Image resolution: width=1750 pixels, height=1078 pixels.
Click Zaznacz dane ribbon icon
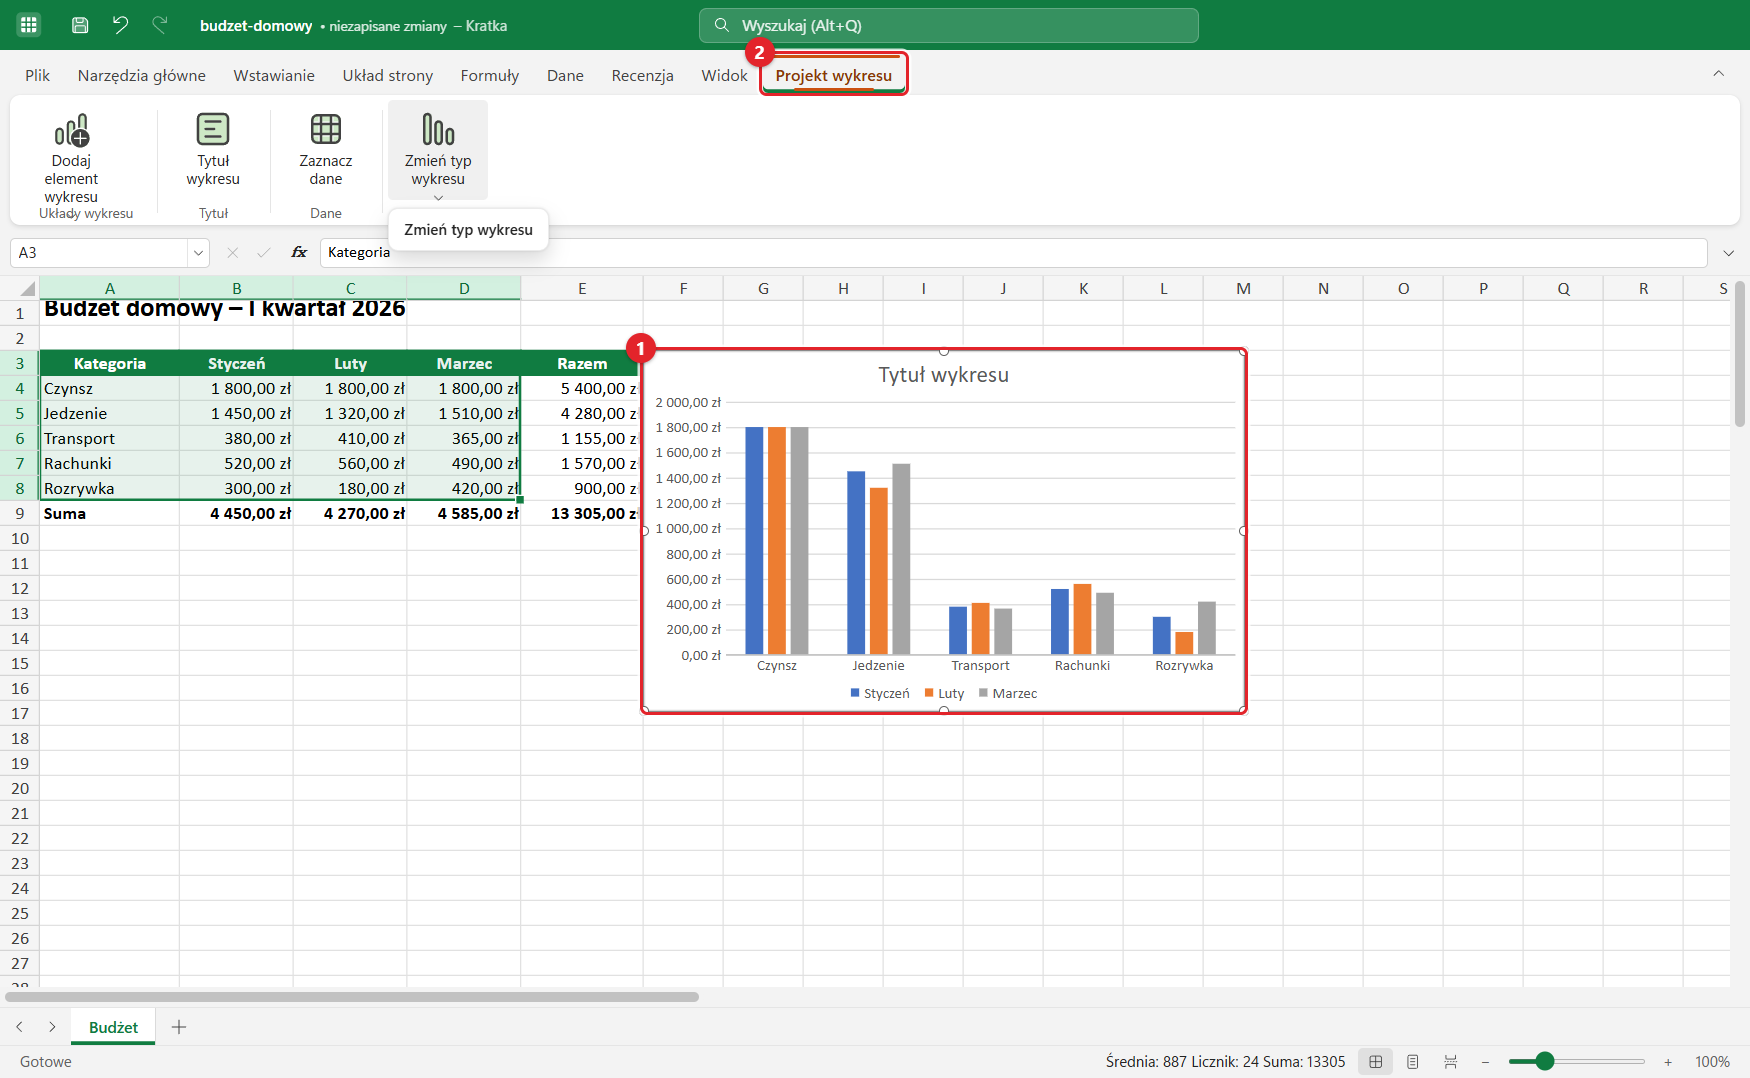(326, 129)
